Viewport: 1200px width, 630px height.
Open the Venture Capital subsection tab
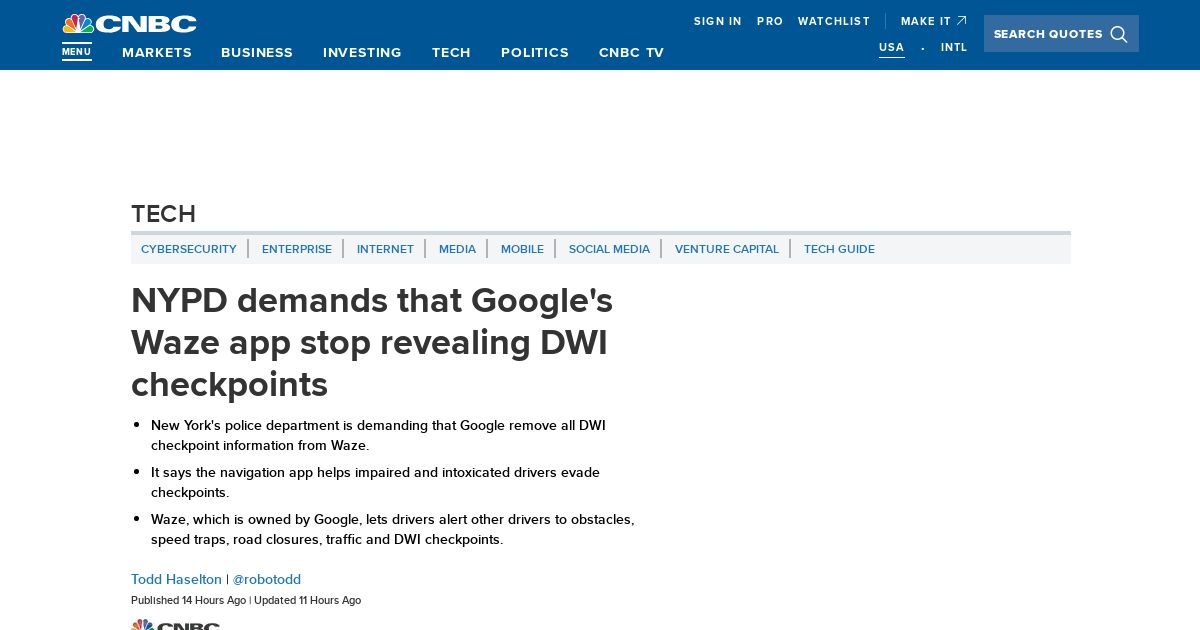[x=727, y=249]
